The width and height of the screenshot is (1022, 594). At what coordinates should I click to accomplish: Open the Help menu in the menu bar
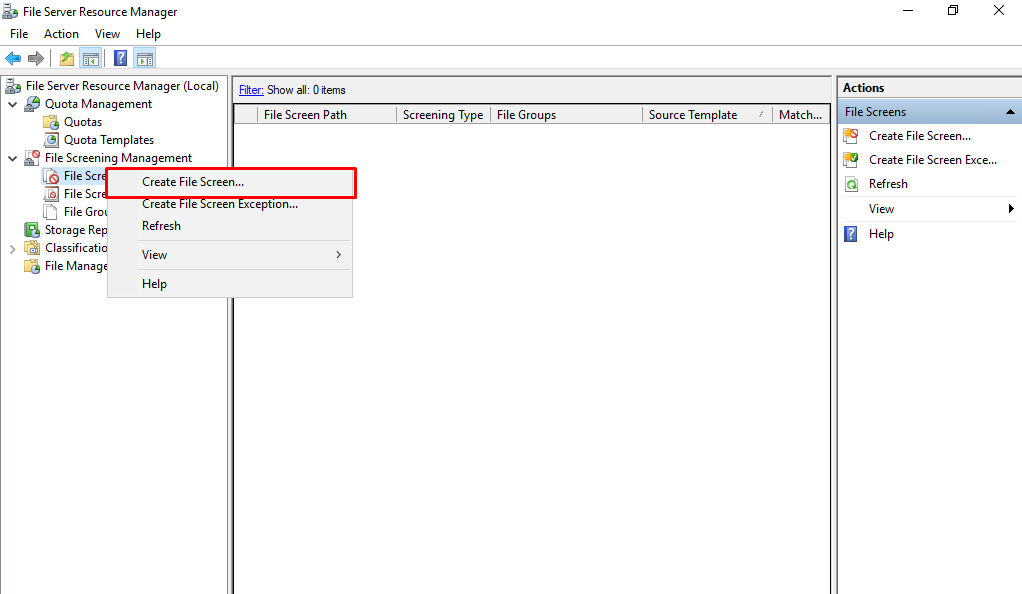[x=149, y=34]
